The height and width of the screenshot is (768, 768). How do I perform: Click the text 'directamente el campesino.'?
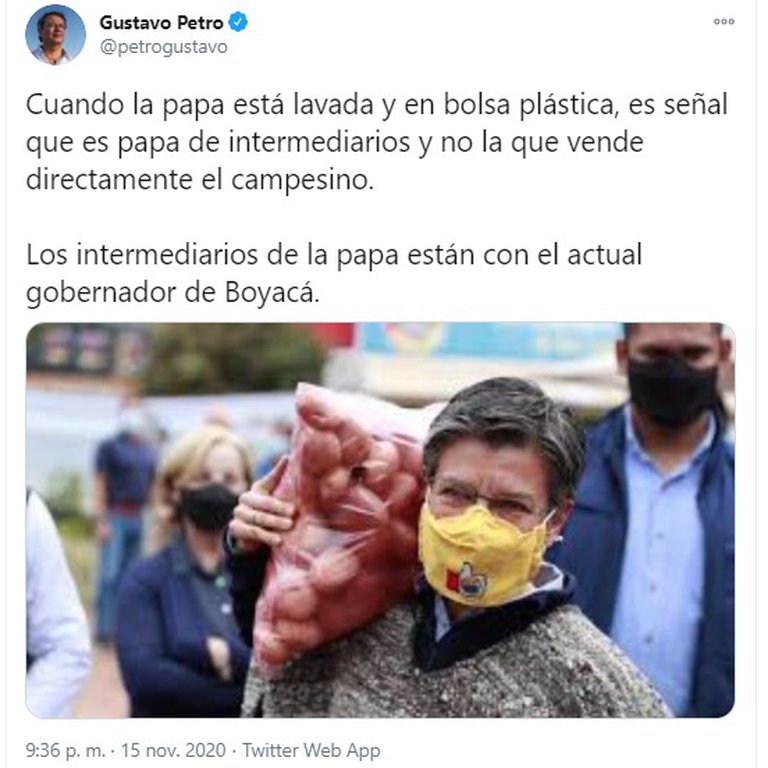200,180
